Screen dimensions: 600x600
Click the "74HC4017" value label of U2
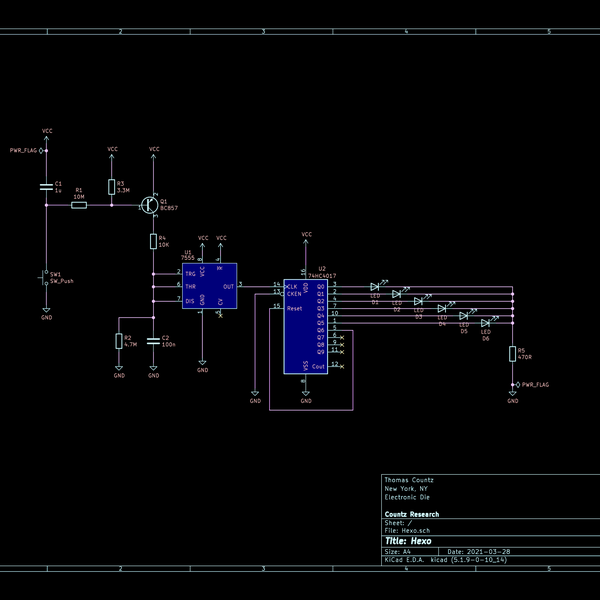(322, 276)
